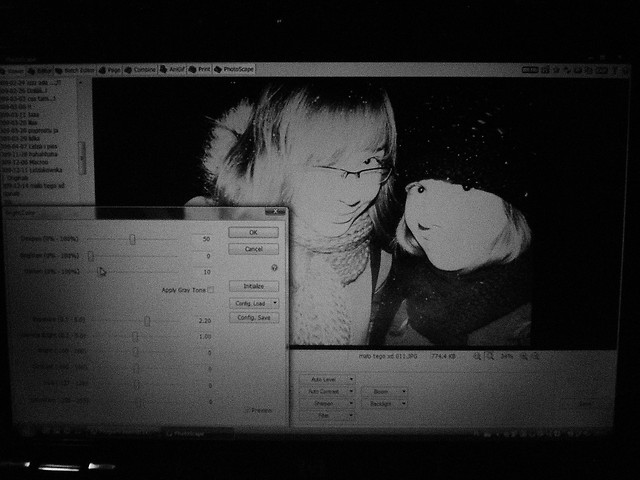This screenshot has width=640, height=480.
Task: Open the Batch Editor tab
Action: (75, 70)
